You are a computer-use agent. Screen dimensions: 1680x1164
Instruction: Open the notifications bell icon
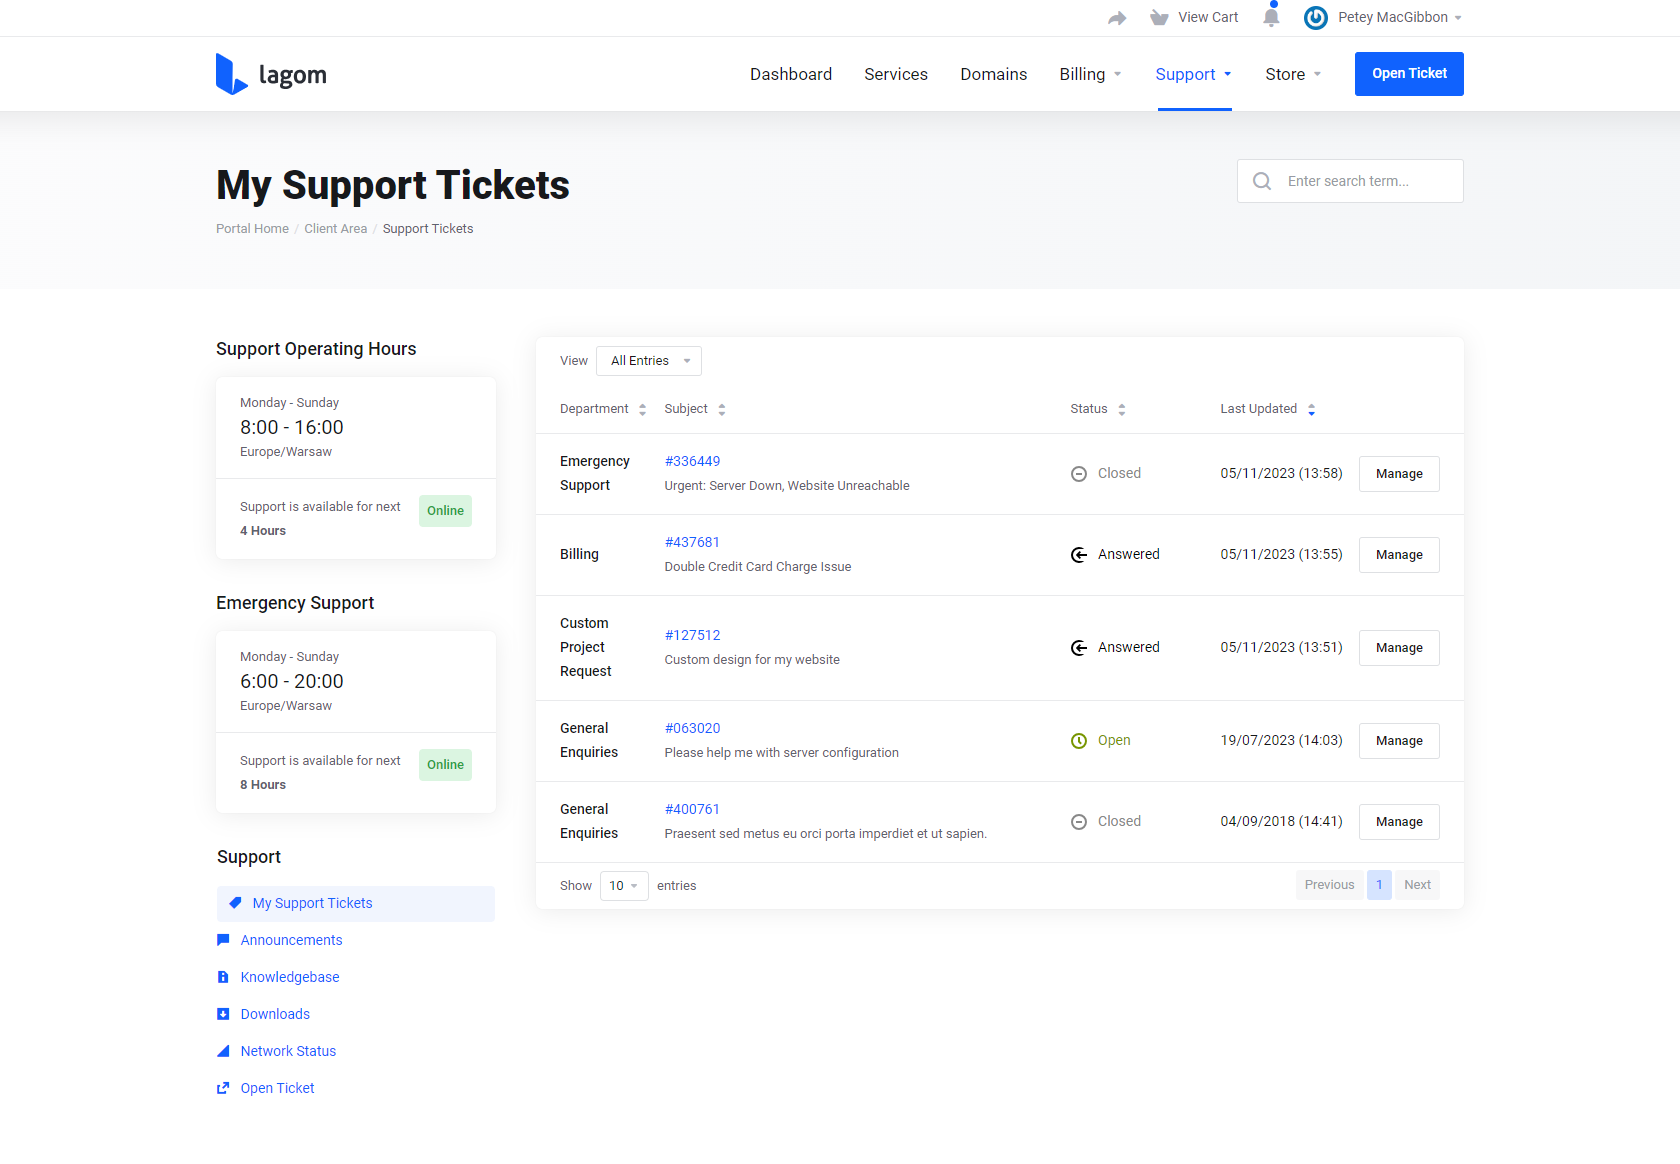pyautogui.click(x=1271, y=16)
